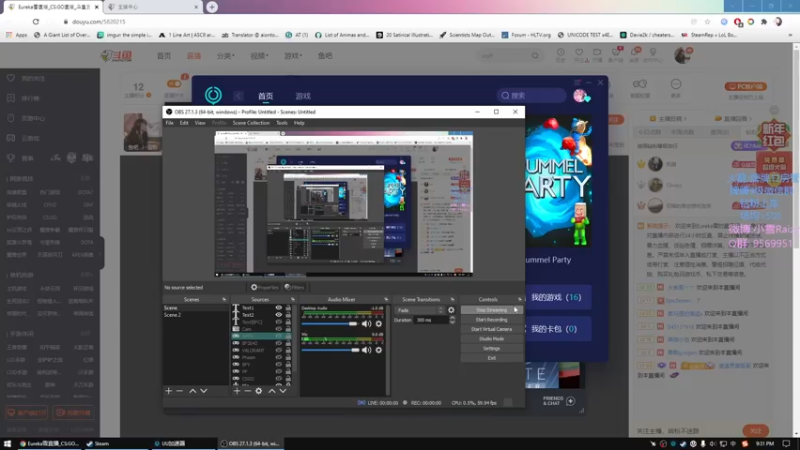The width and height of the screenshot is (800, 450).
Task: Click the UU accelerator avatar icon
Action: coord(581,95)
